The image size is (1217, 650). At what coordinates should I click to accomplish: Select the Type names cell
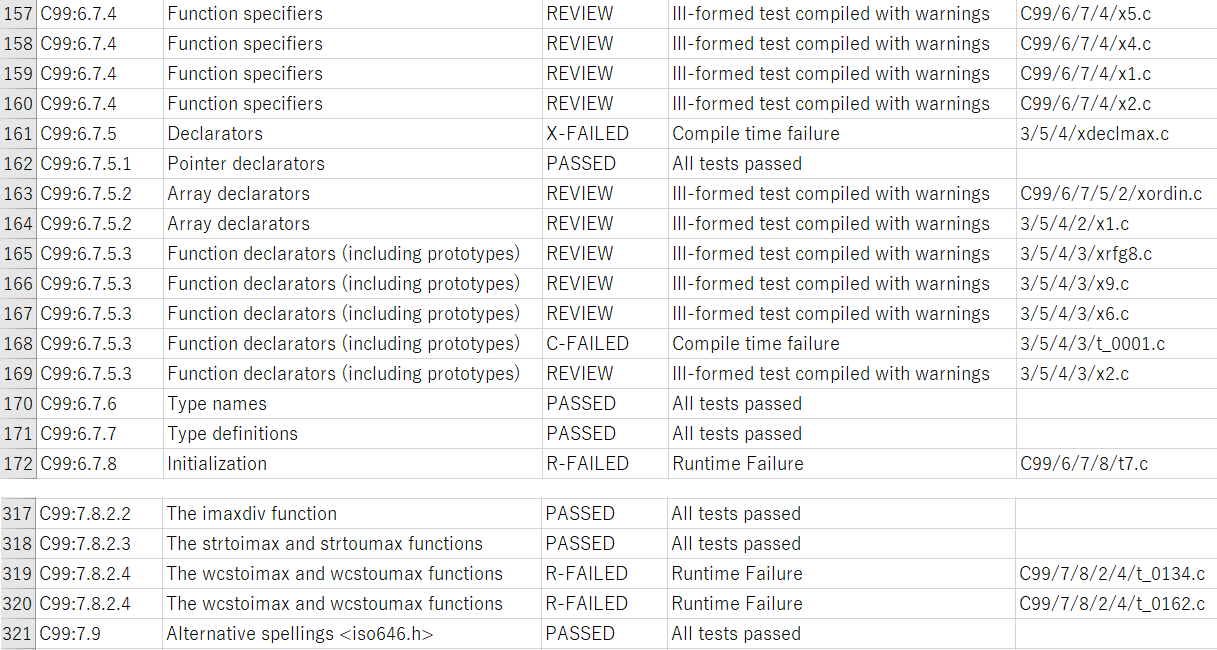pos(217,404)
